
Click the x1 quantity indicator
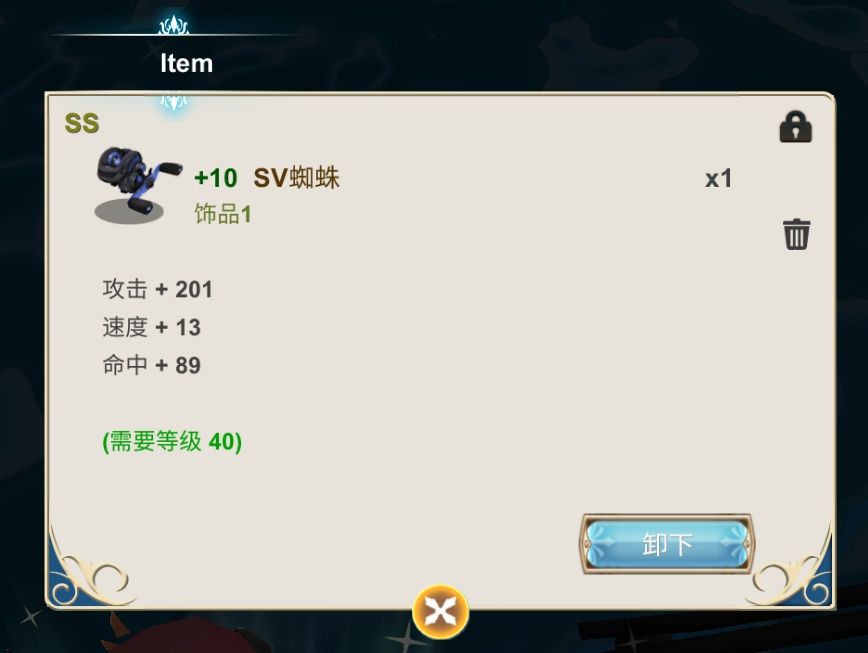pyautogui.click(x=718, y=179)
